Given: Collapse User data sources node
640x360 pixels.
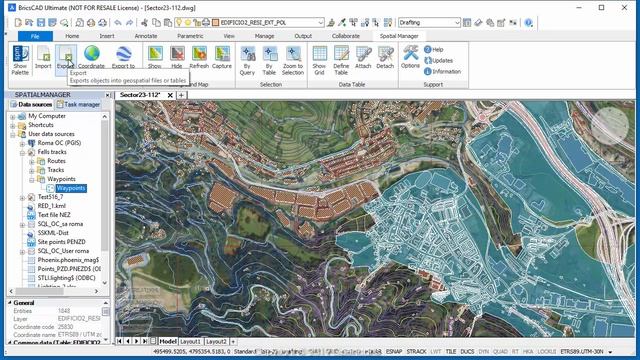Looking at the screenshot, I should tap(13, 134).
